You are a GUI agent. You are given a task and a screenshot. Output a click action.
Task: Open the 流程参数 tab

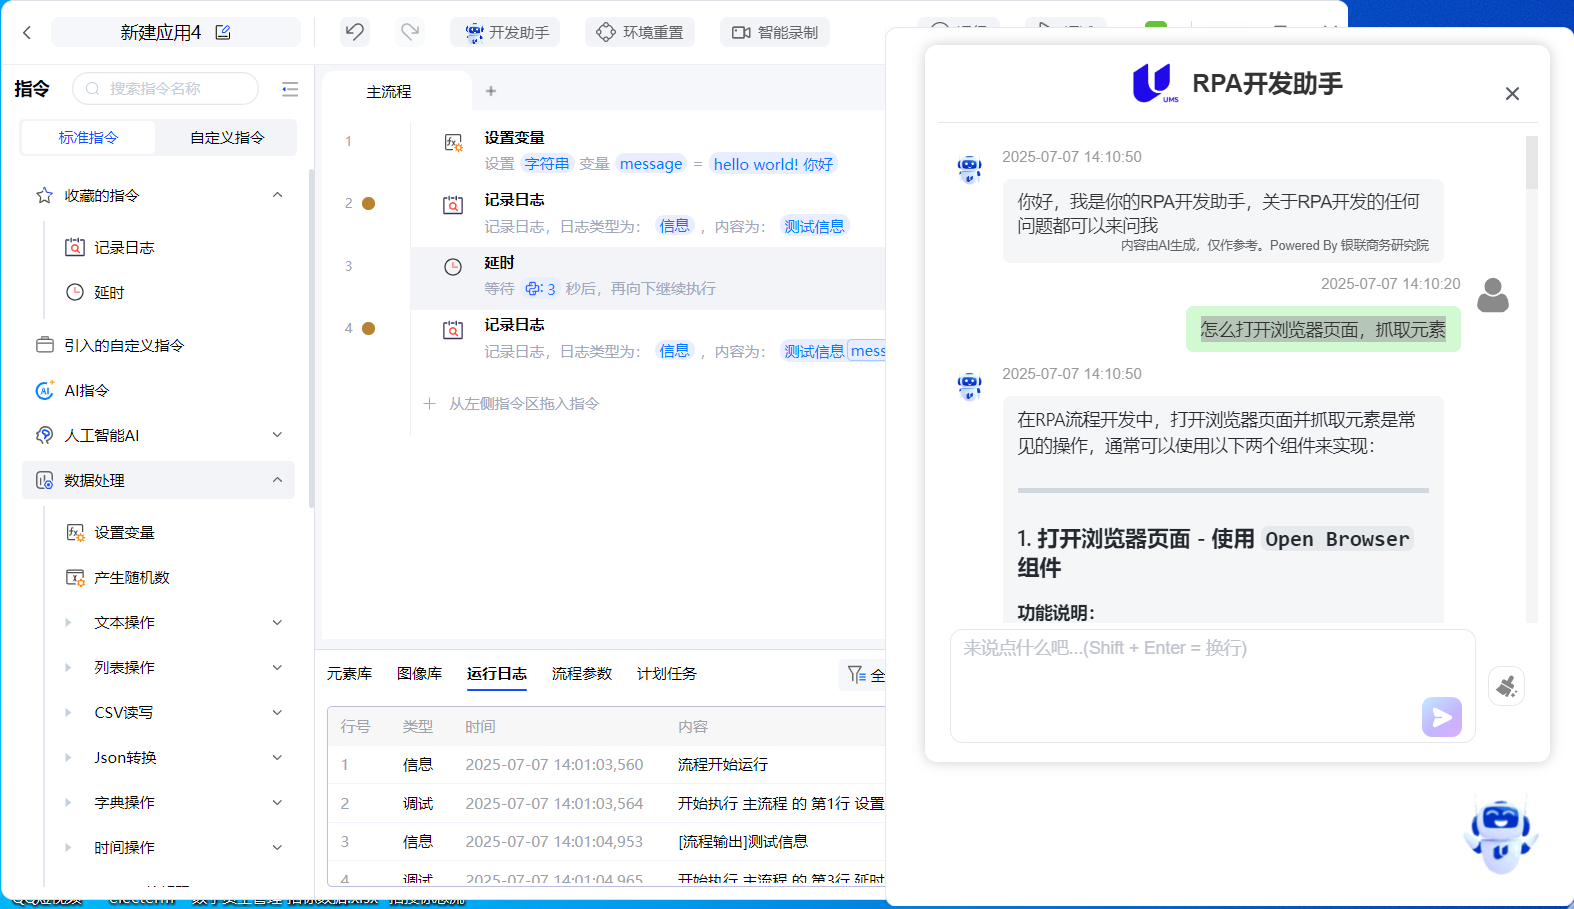tap(581, 674)
